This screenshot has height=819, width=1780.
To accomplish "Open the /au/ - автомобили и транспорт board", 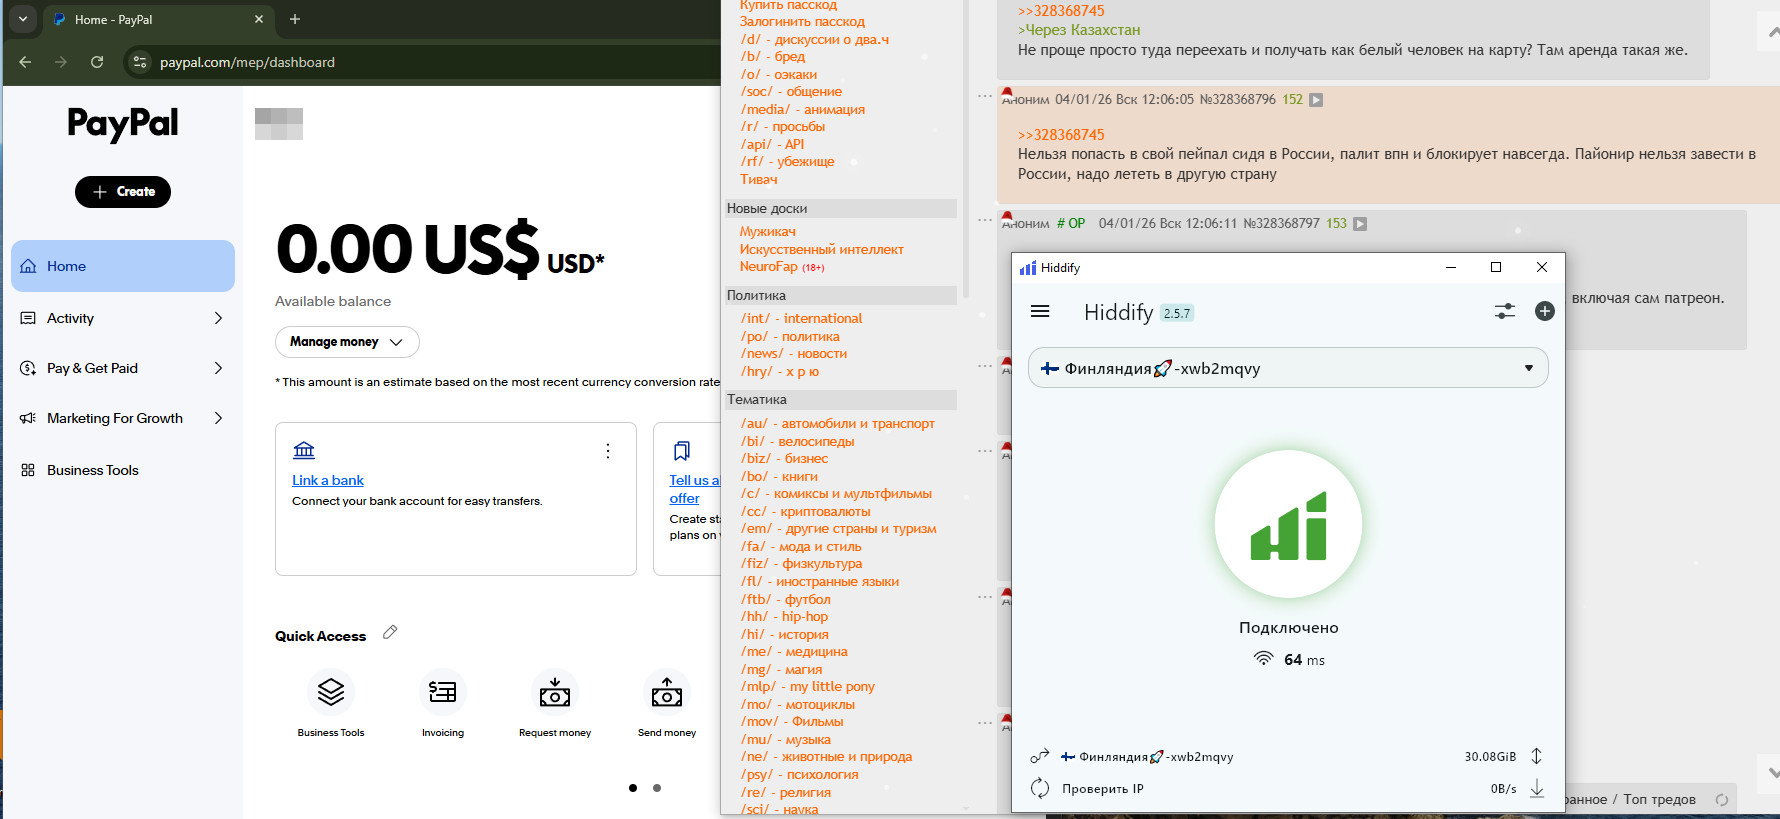I will [838, 424].
